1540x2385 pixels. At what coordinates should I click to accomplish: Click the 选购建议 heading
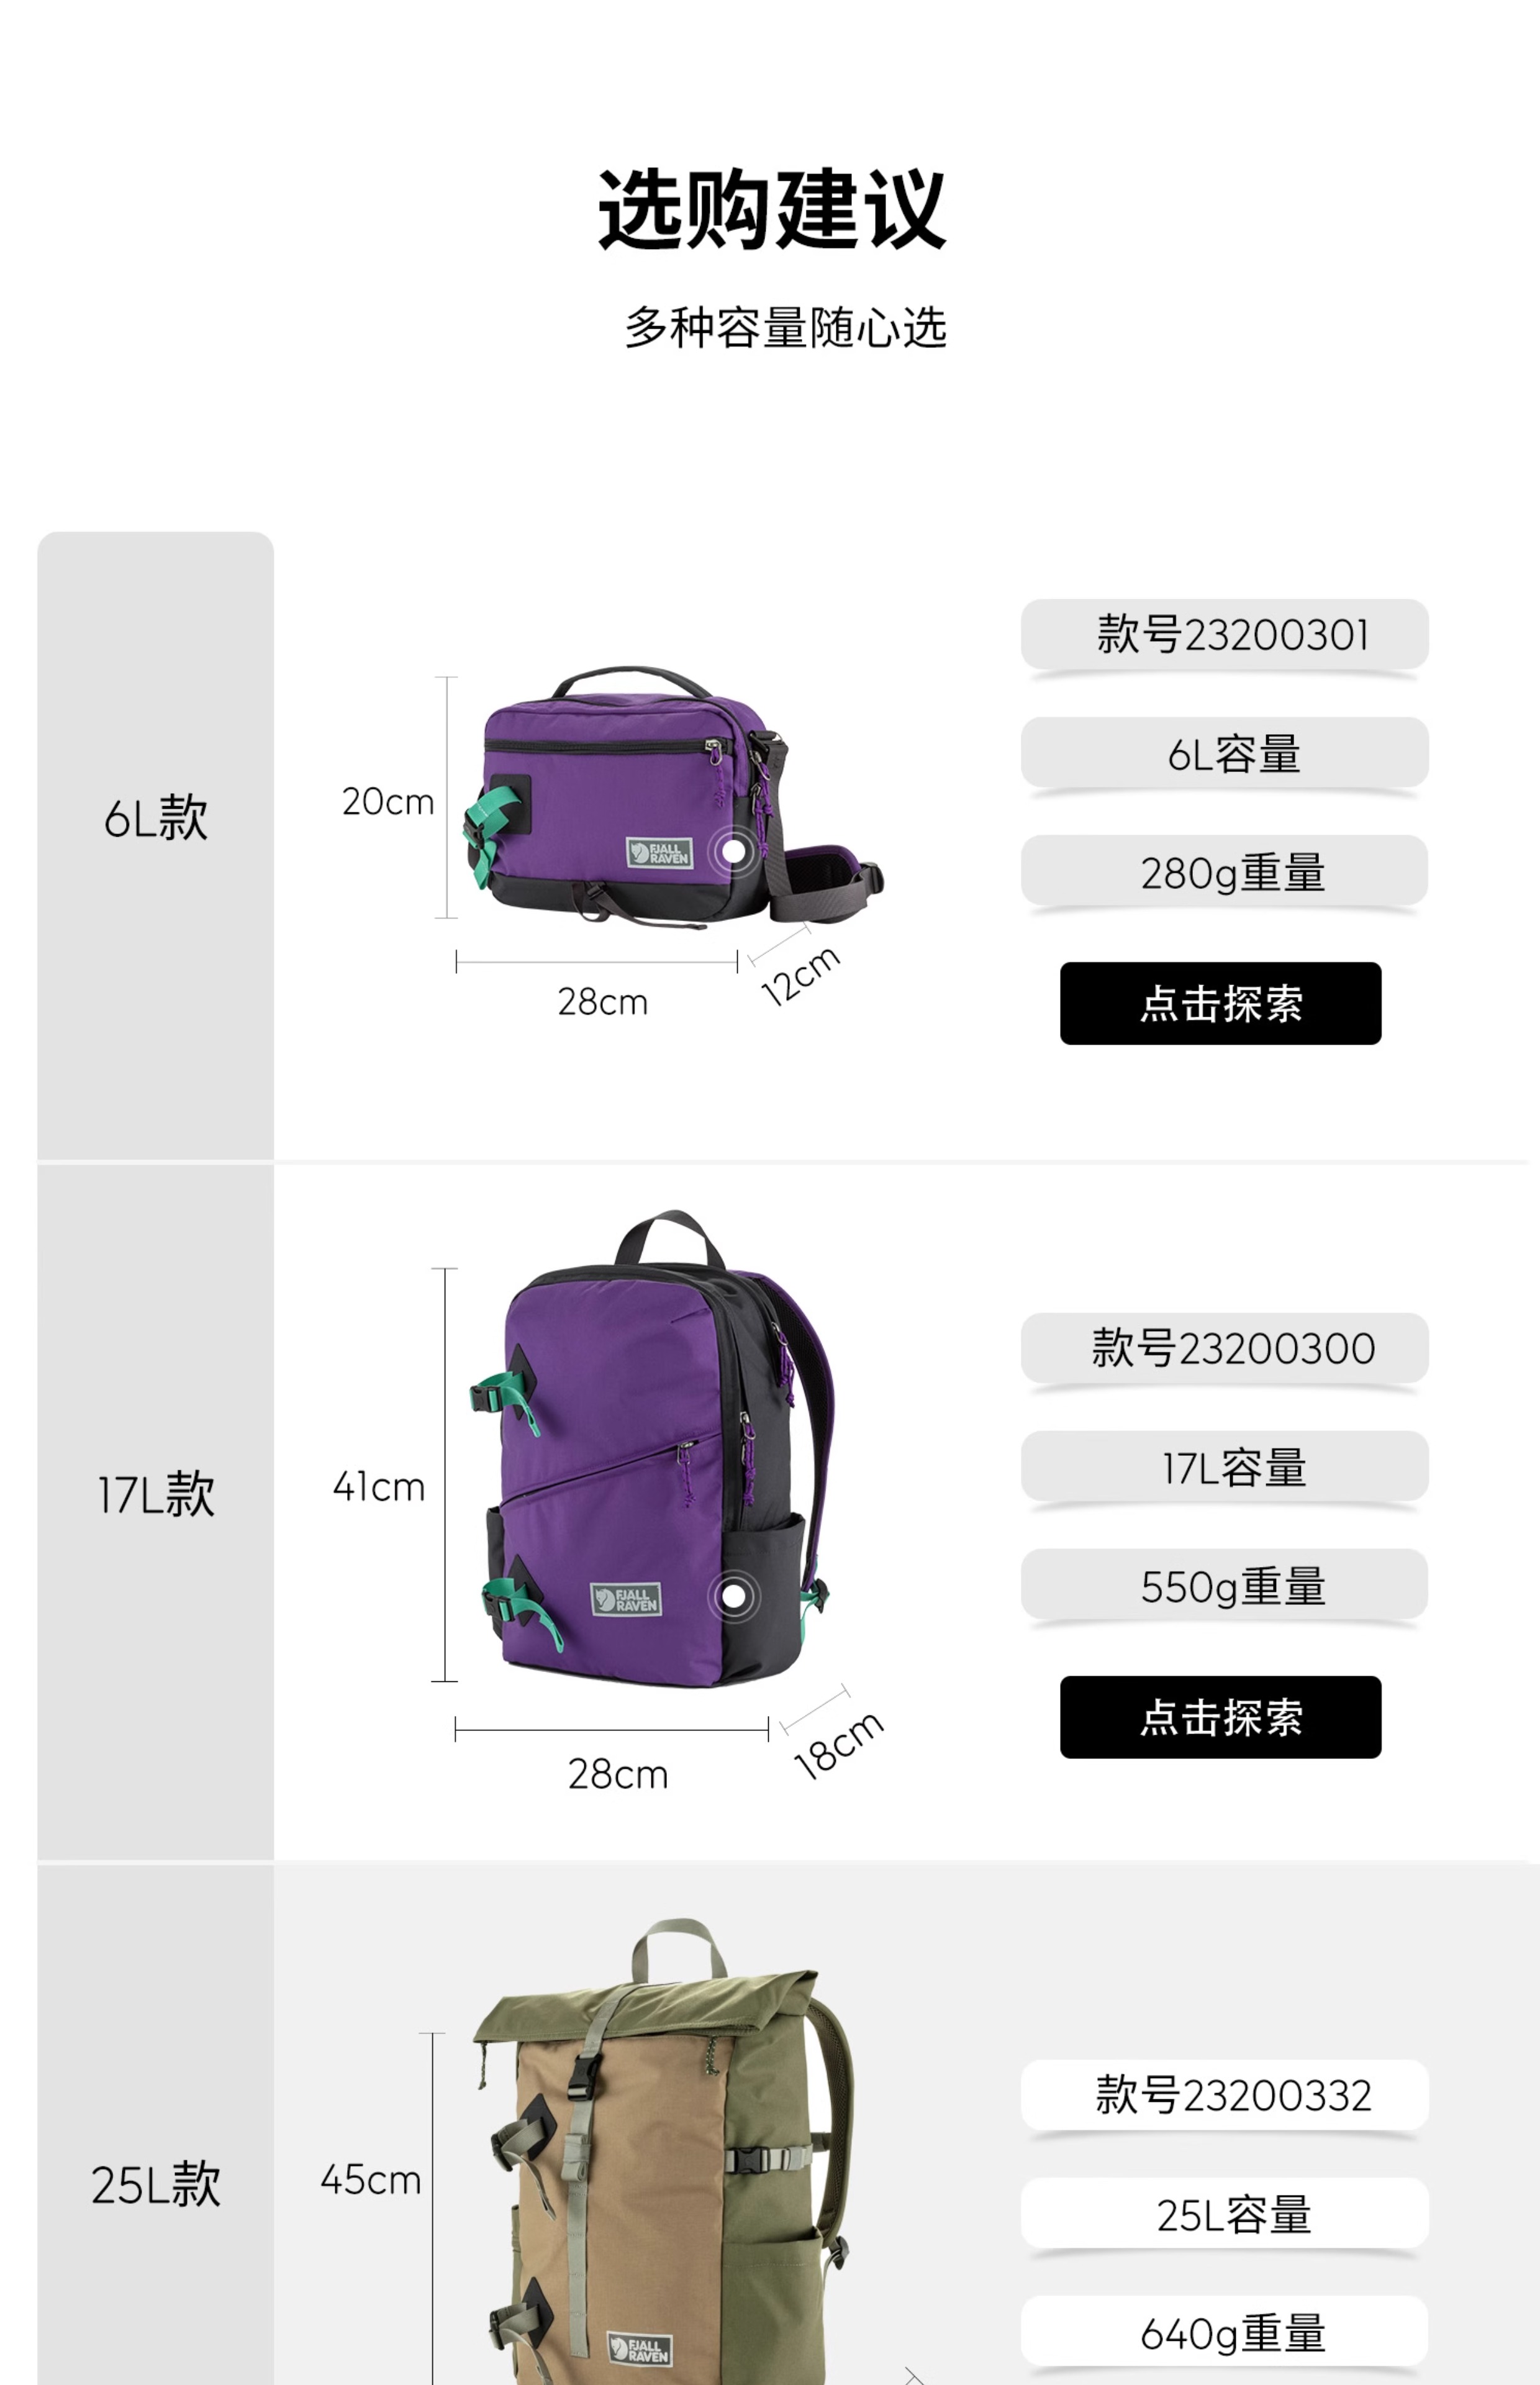click(771, 209)
